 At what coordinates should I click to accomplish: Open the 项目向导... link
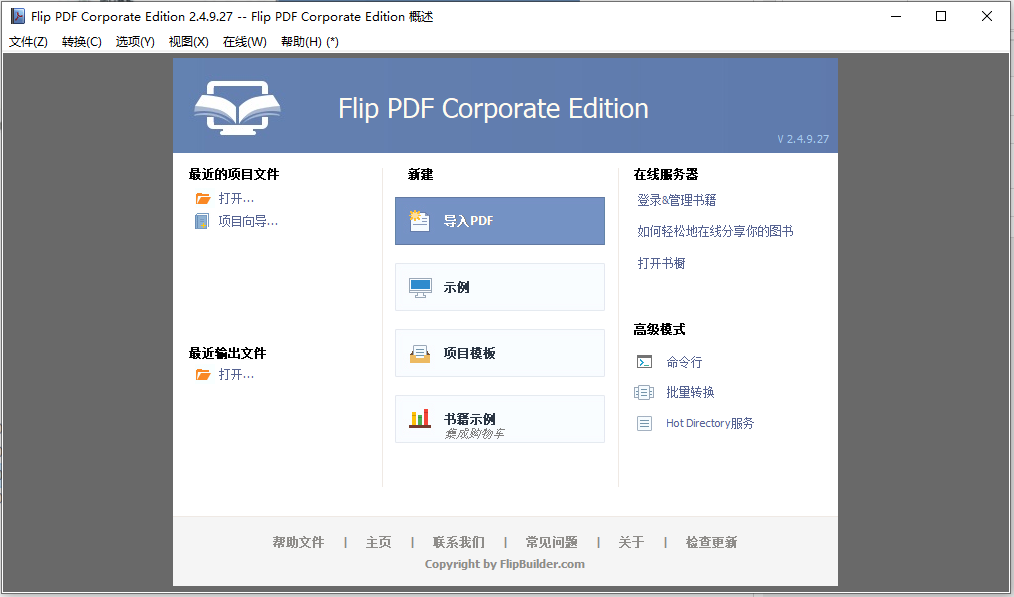[248, 221]
